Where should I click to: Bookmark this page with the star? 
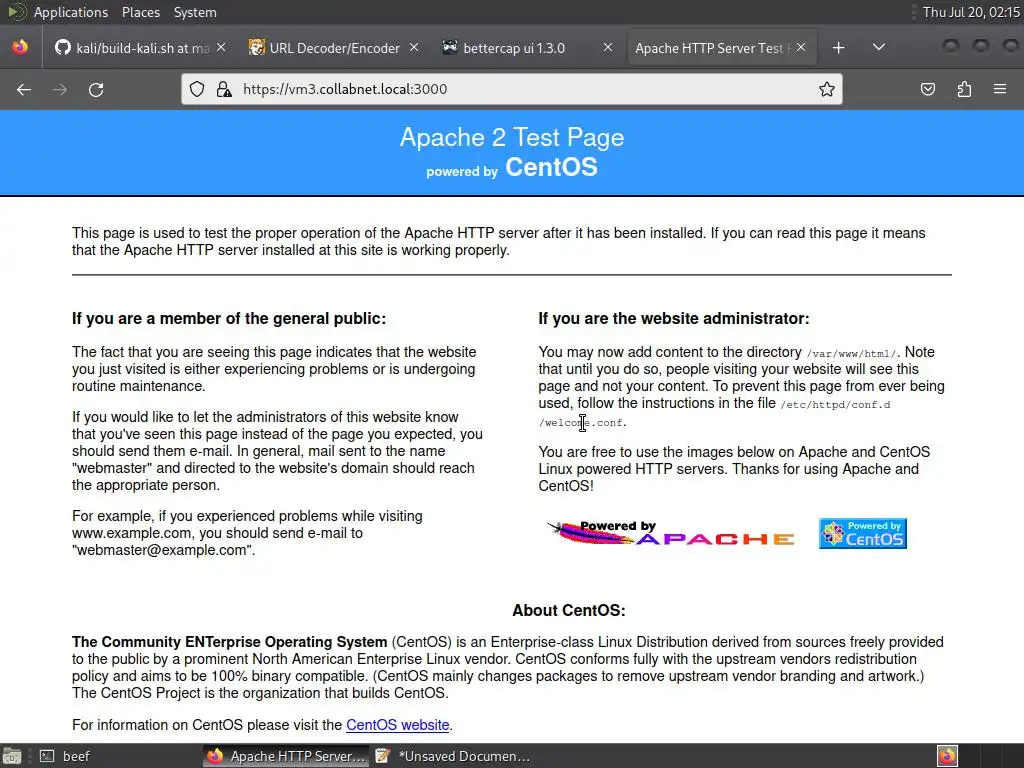827,89
